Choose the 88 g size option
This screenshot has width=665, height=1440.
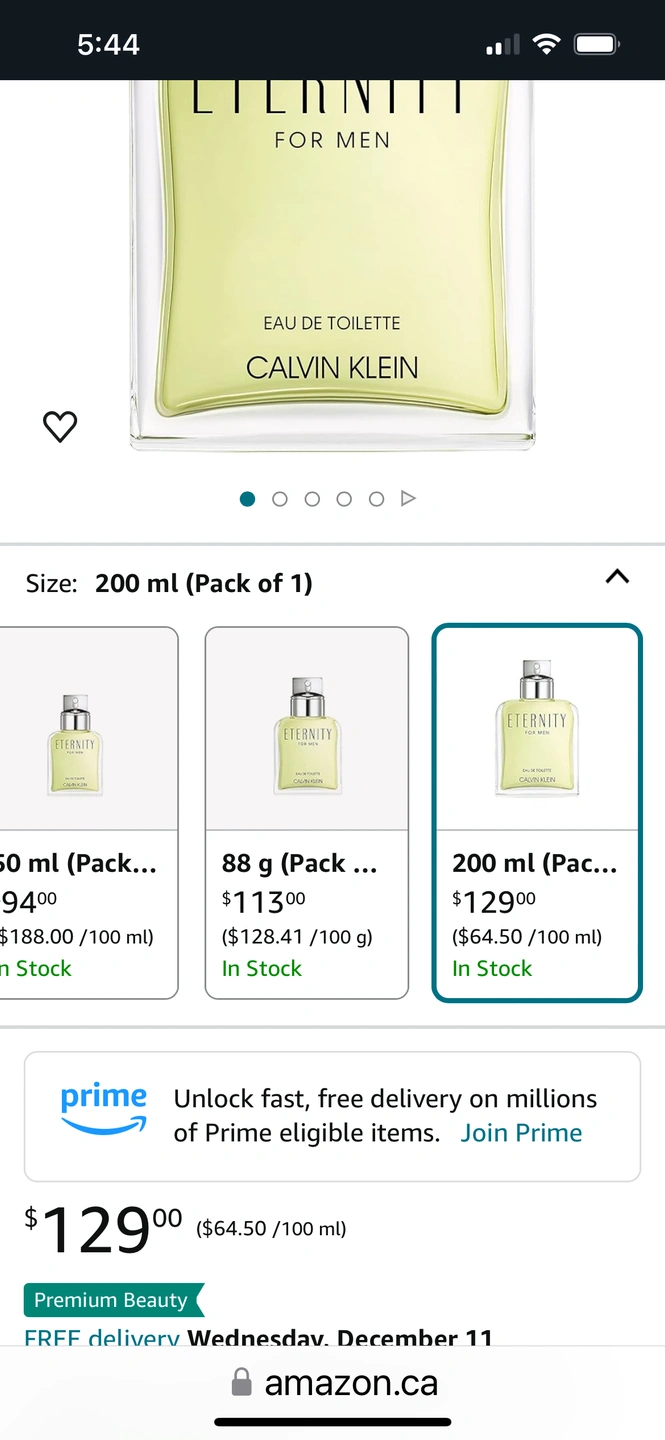click(306, 812)
